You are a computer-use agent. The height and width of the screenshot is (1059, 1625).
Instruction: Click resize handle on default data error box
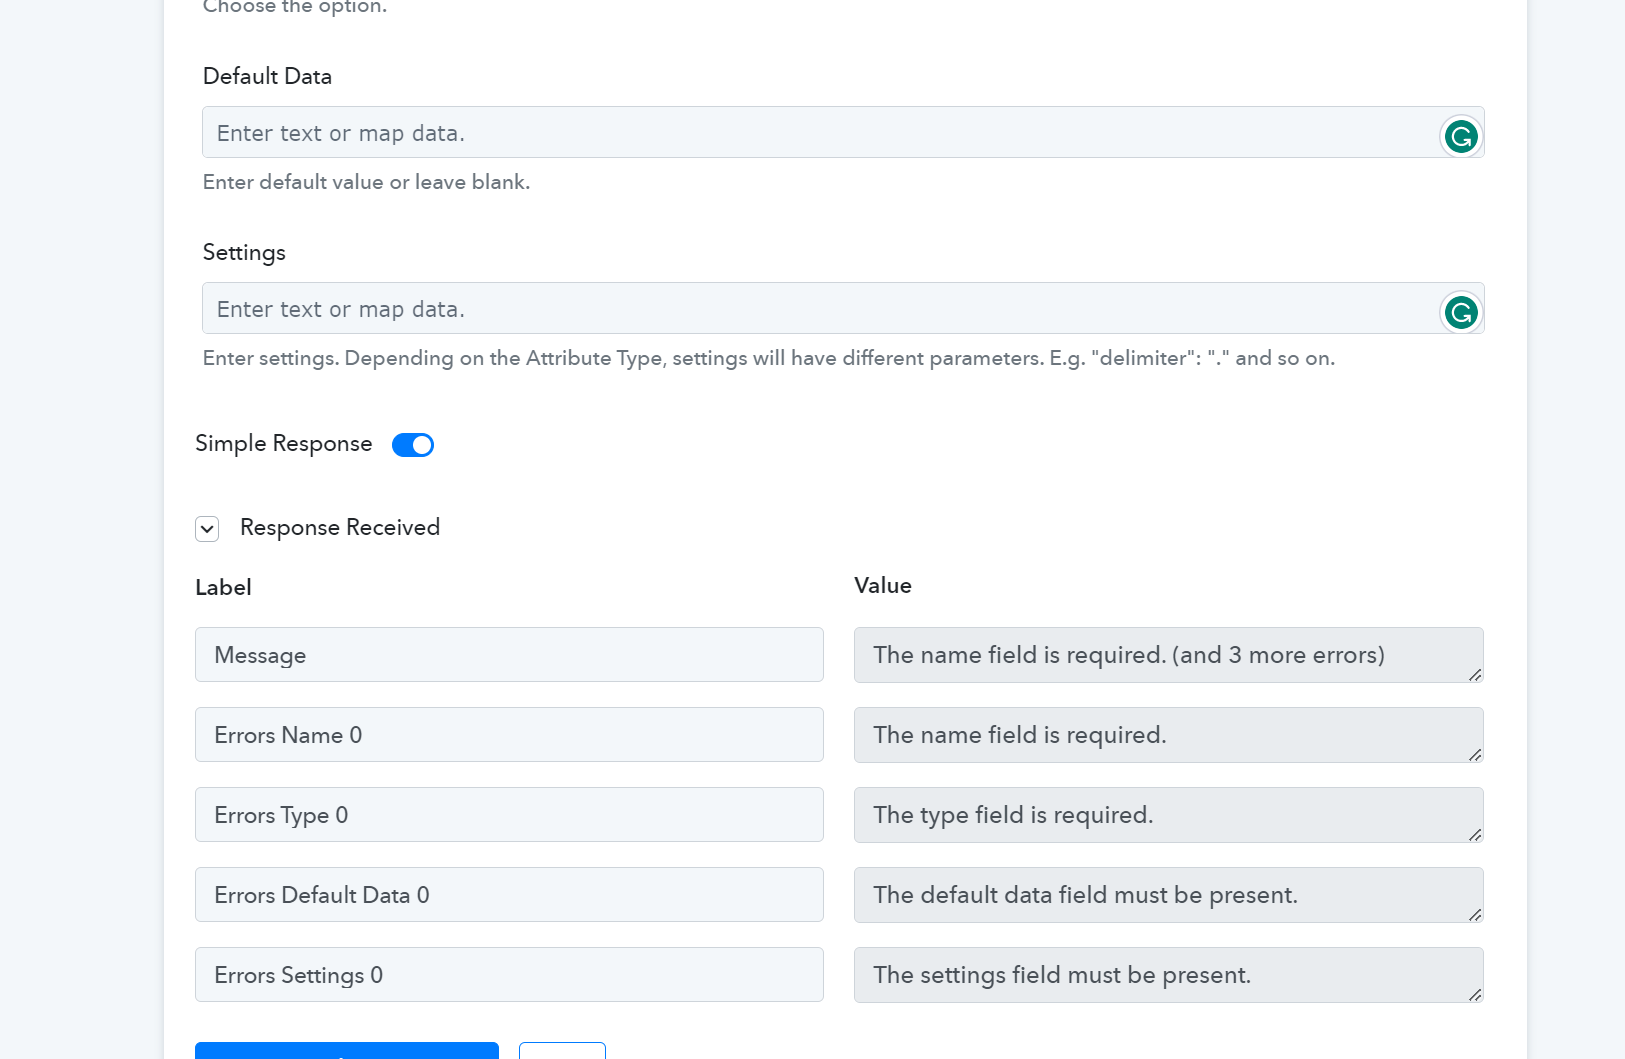pos(1475,915)
